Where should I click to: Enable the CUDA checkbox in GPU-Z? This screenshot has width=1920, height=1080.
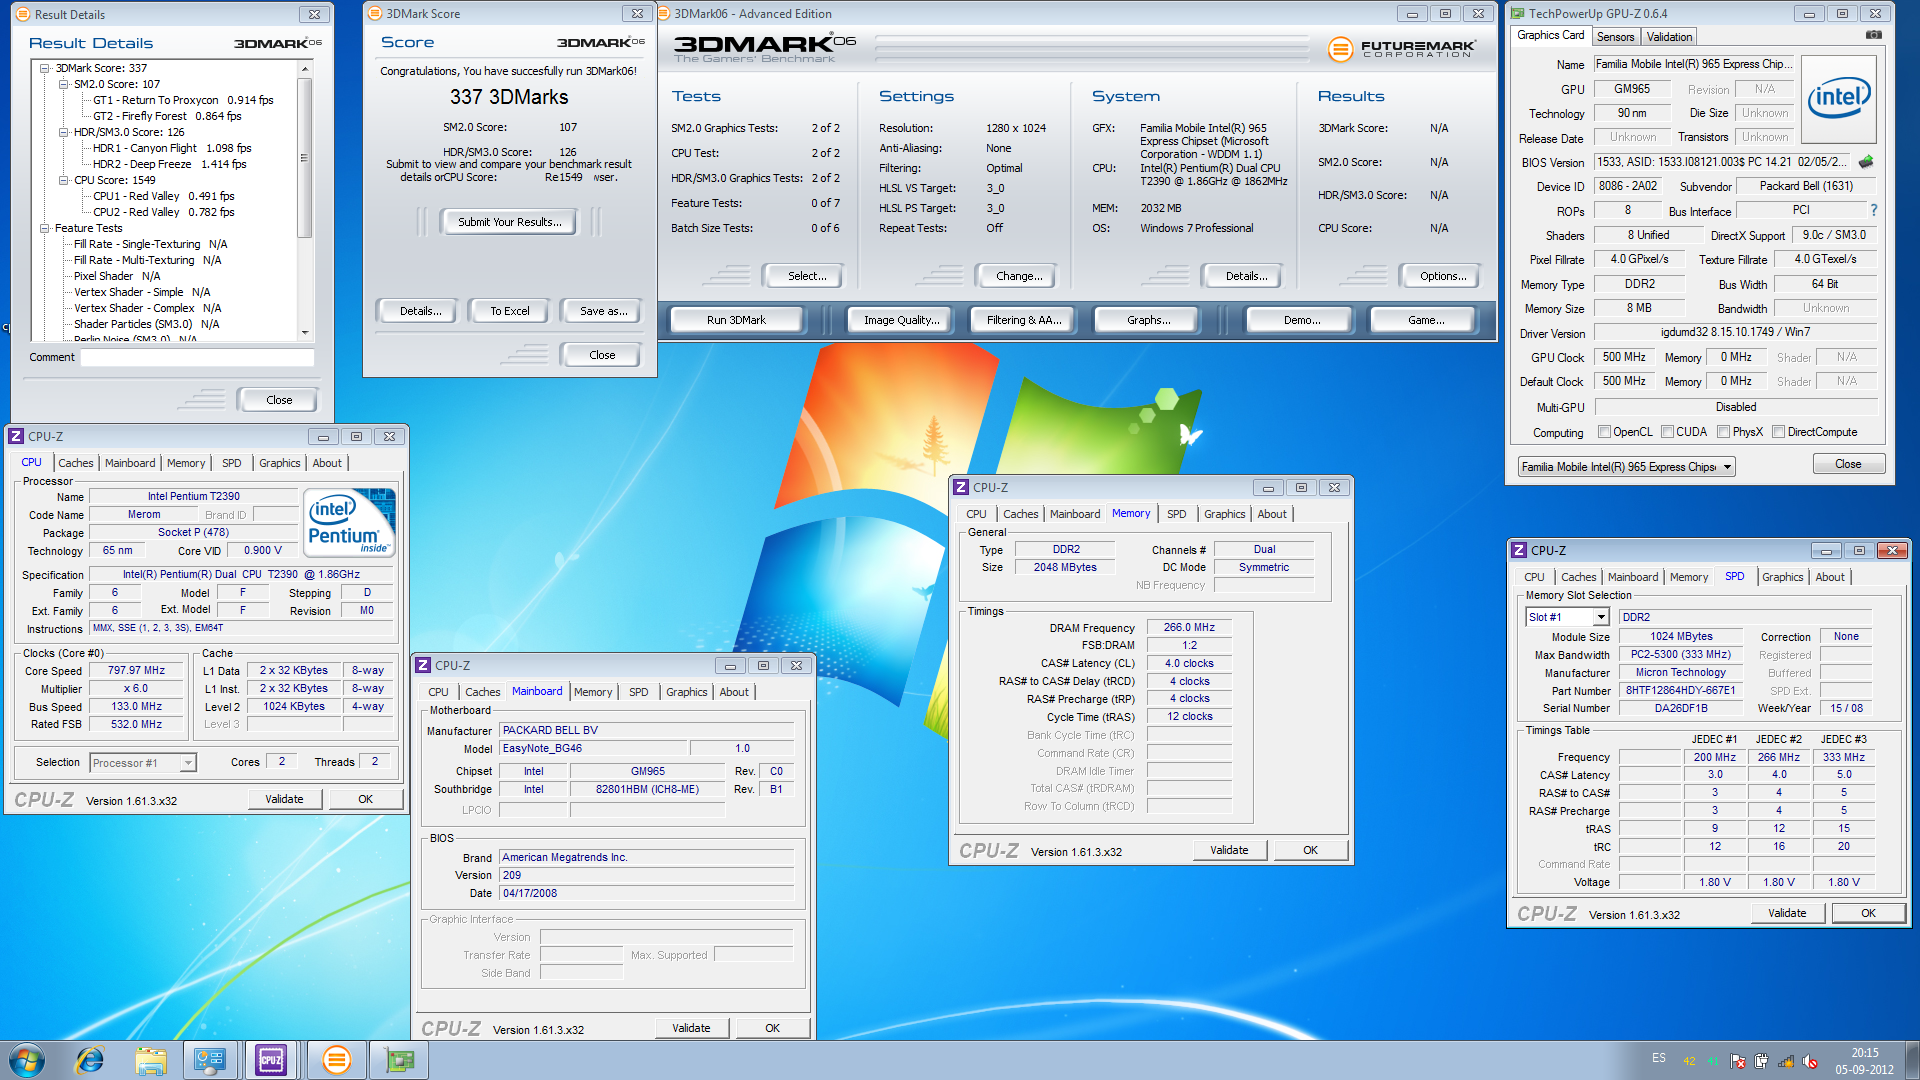coord(1667,432)
